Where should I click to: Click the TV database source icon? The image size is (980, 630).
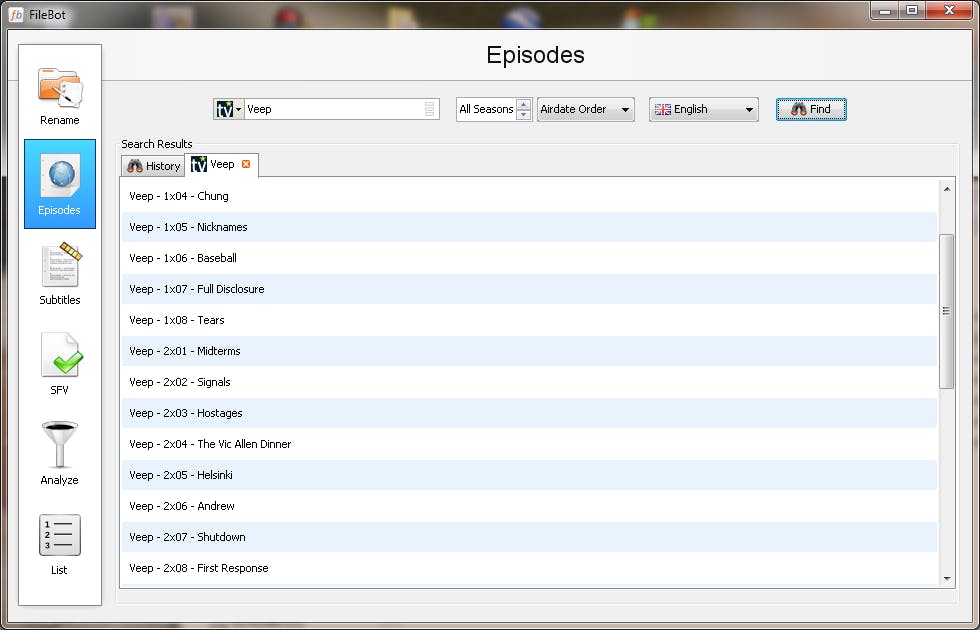tap(224, 109)
